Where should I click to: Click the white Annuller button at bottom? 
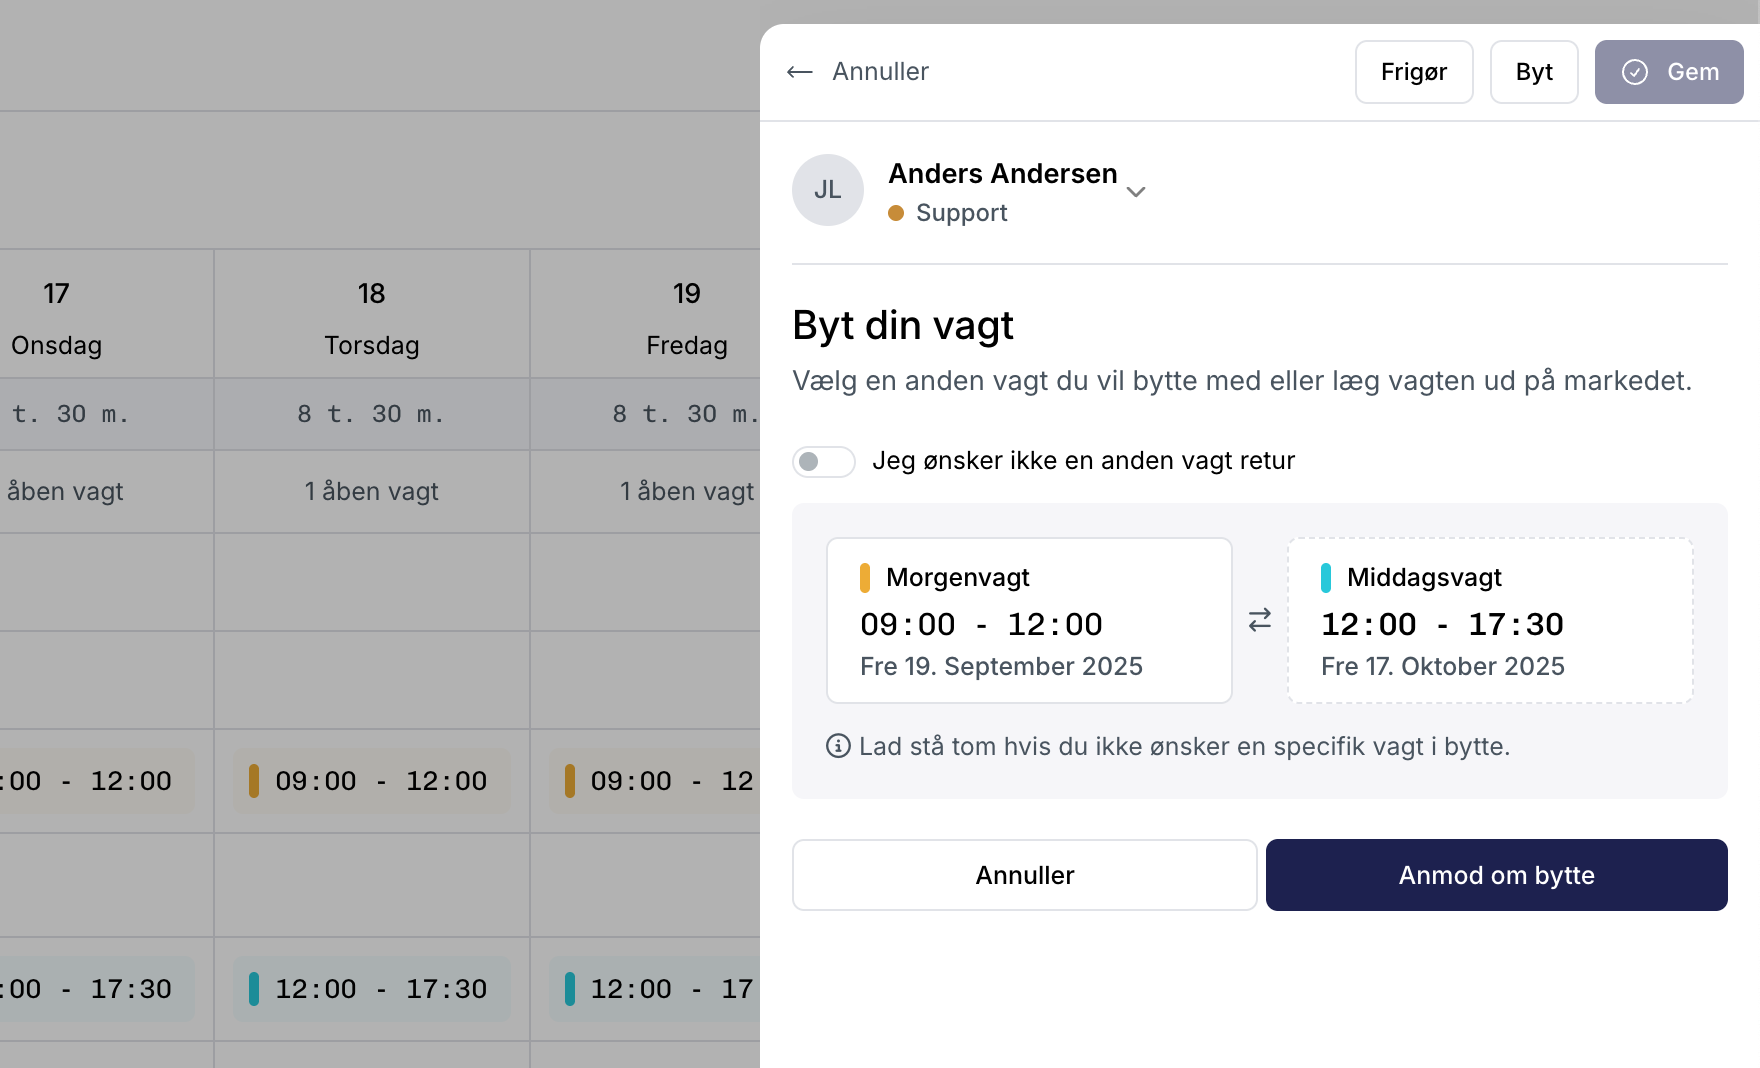(x=1024, y=875)
